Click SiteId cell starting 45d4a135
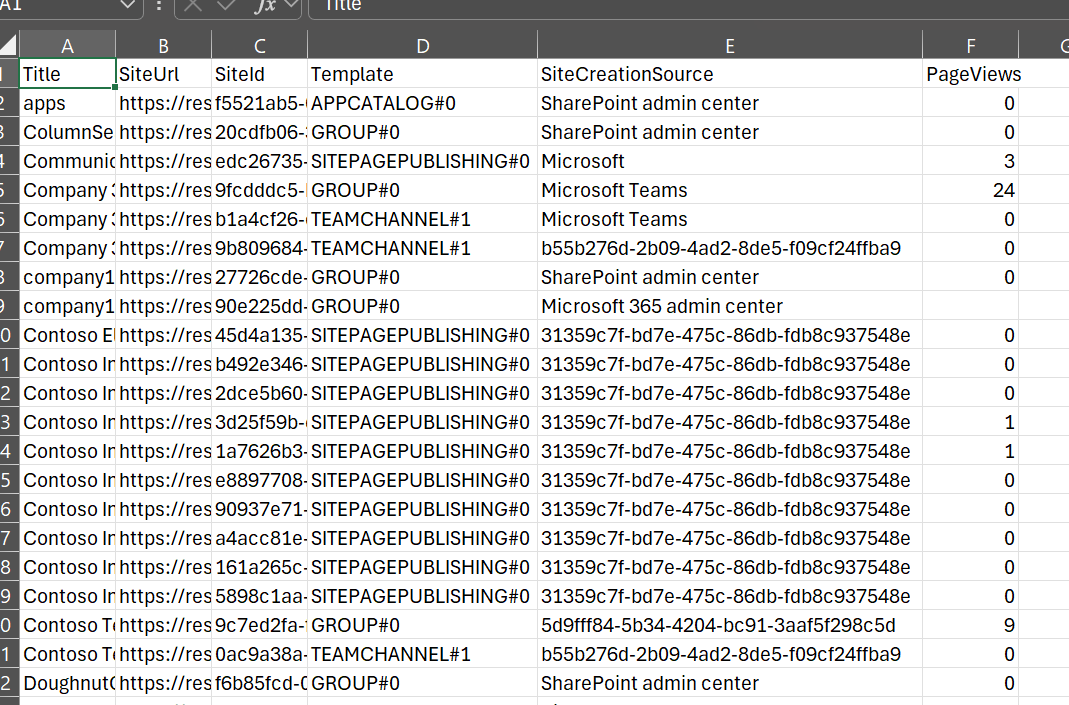This screenshot has height=705, width=1069. (260, 335)
